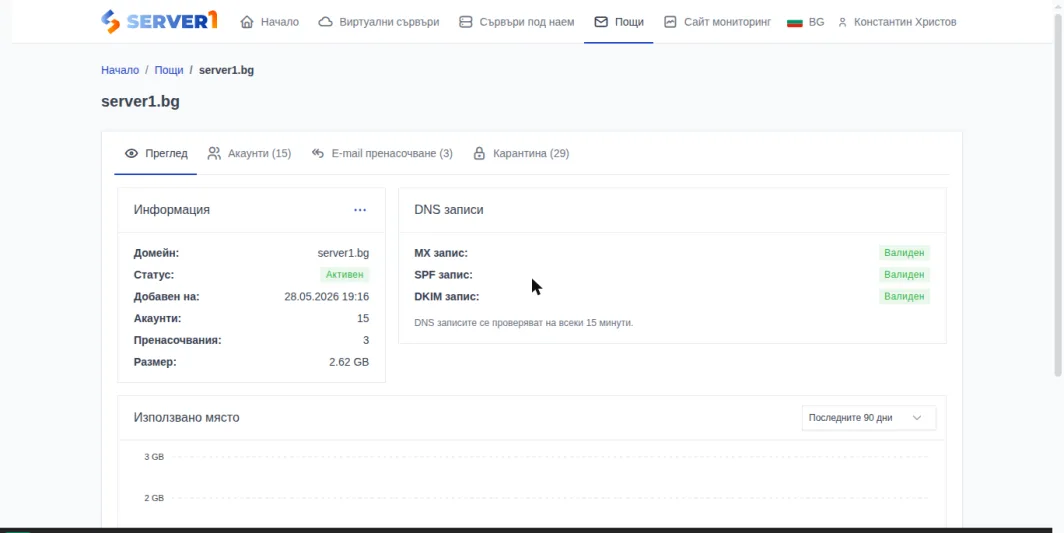1064x533 pixels.
Task: Click the Начало breadcrumb link
Action: tap(120, 70)
